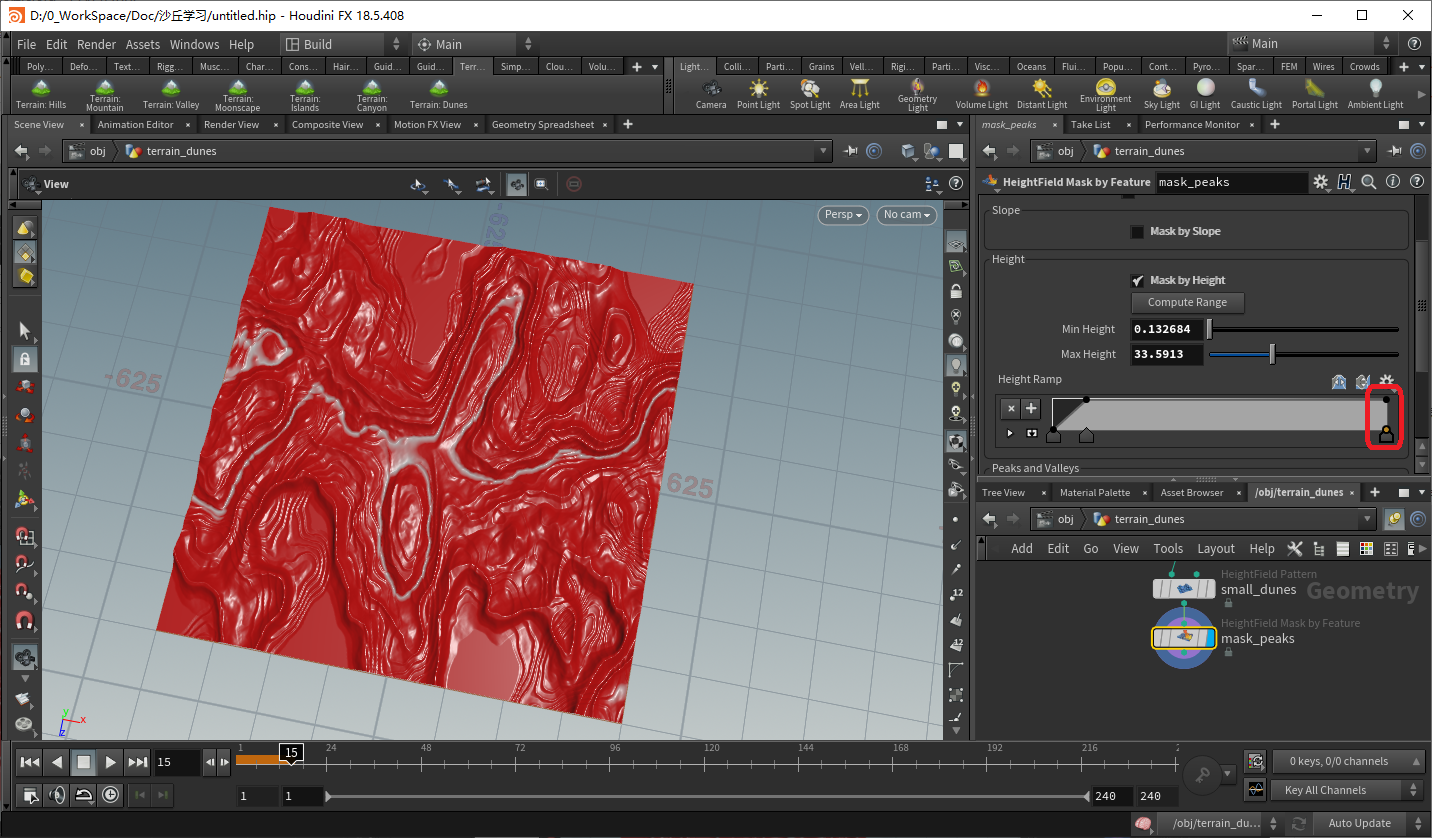Expand the scene view path dropdown arrow
This screenshot has width=1432, height=838.
coord(824,151)
